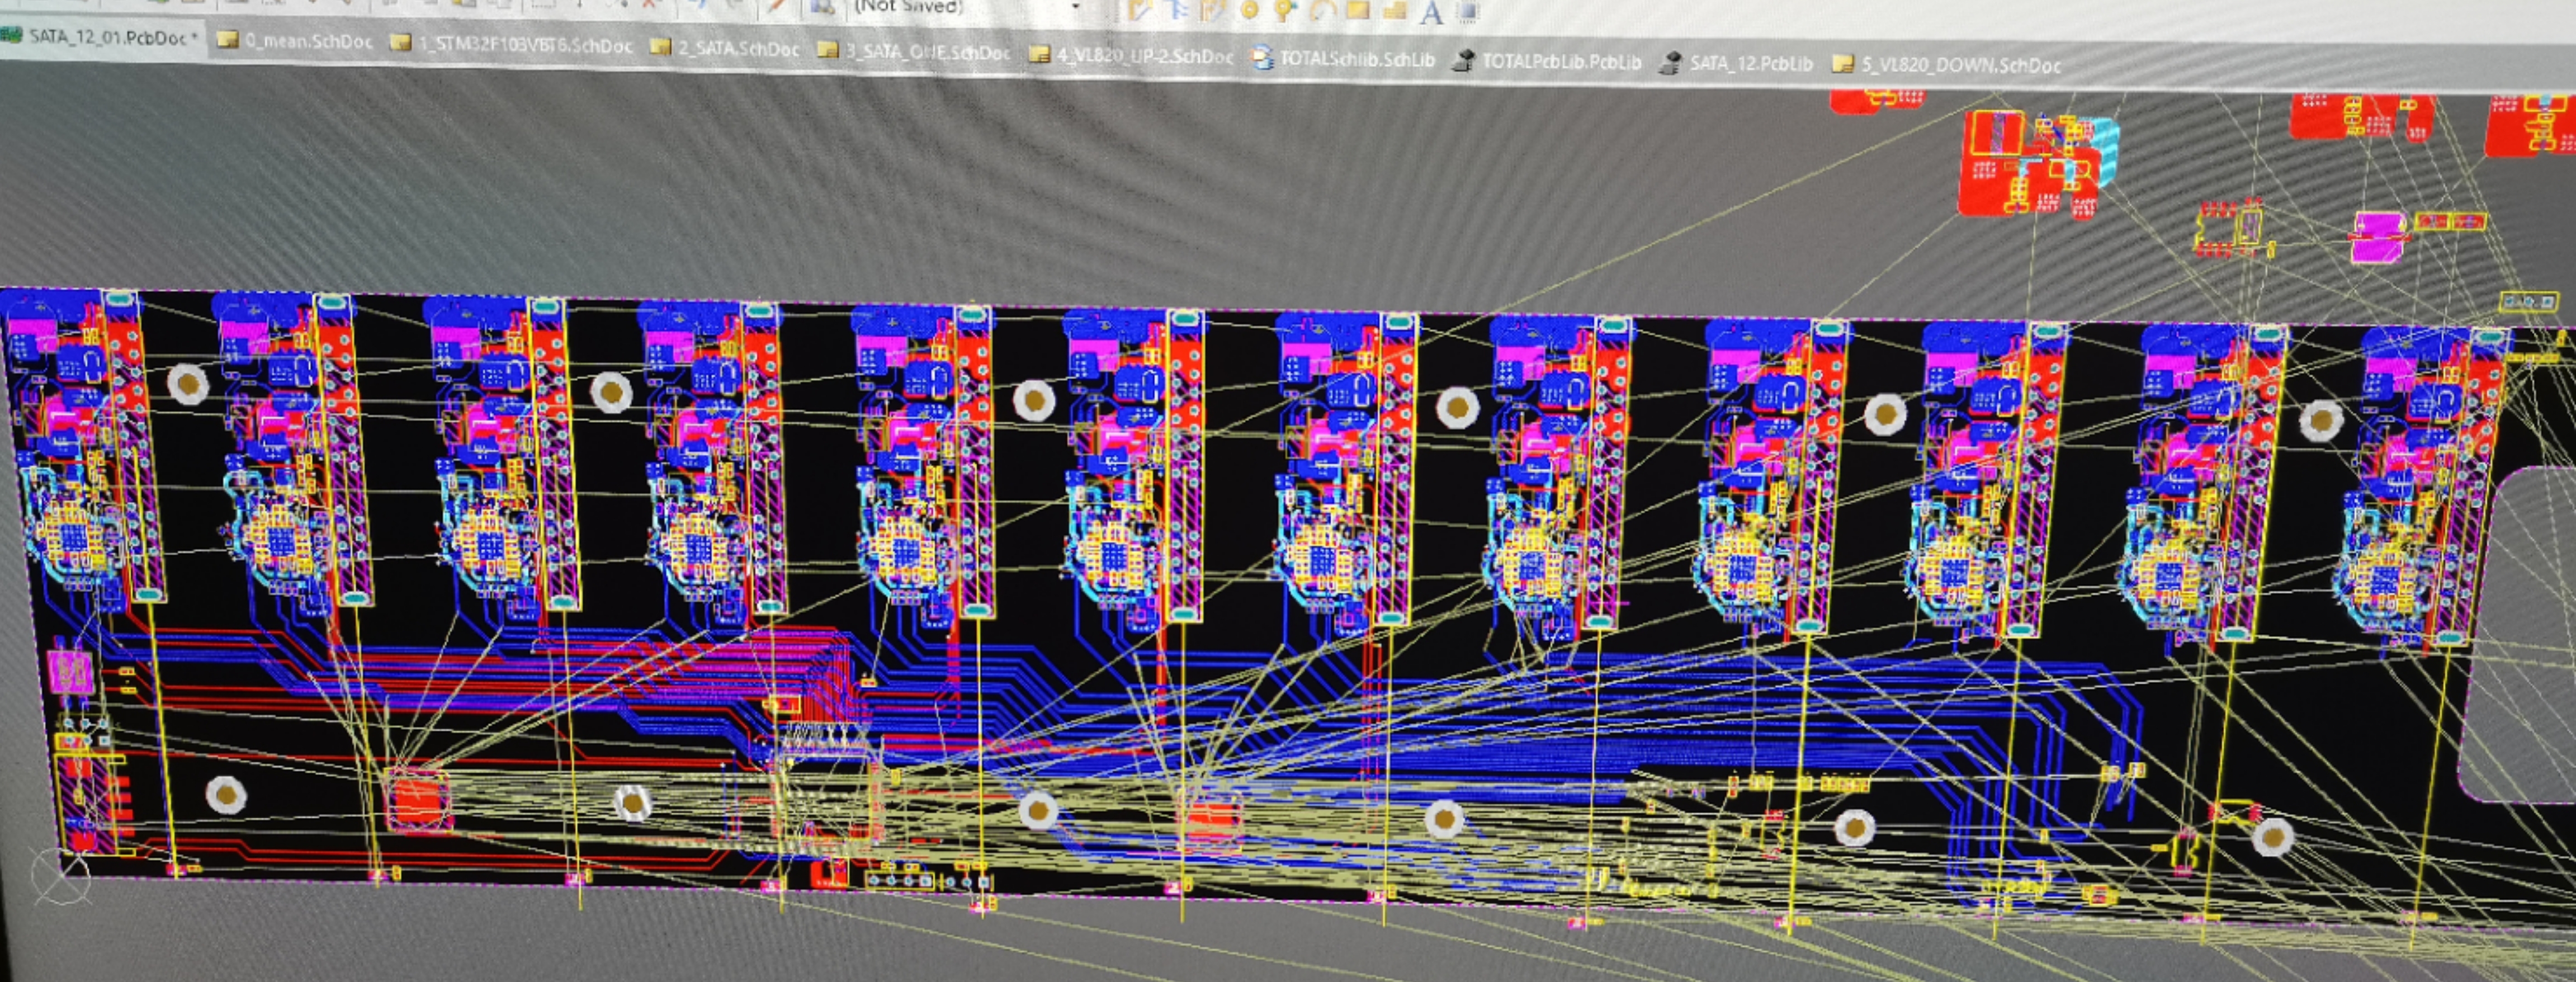Choose the Place Component tool
Viewport: 2576px width, 982px height.
coord(1467,12)
